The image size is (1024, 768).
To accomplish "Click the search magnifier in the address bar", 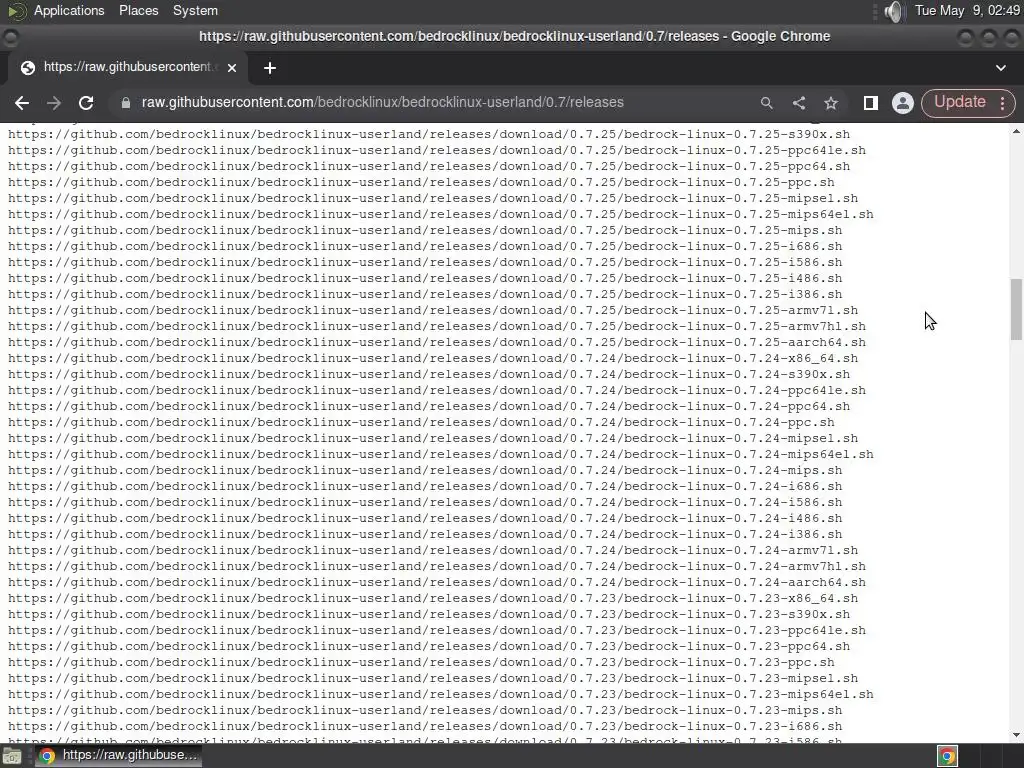I will (x=767, y=103).
